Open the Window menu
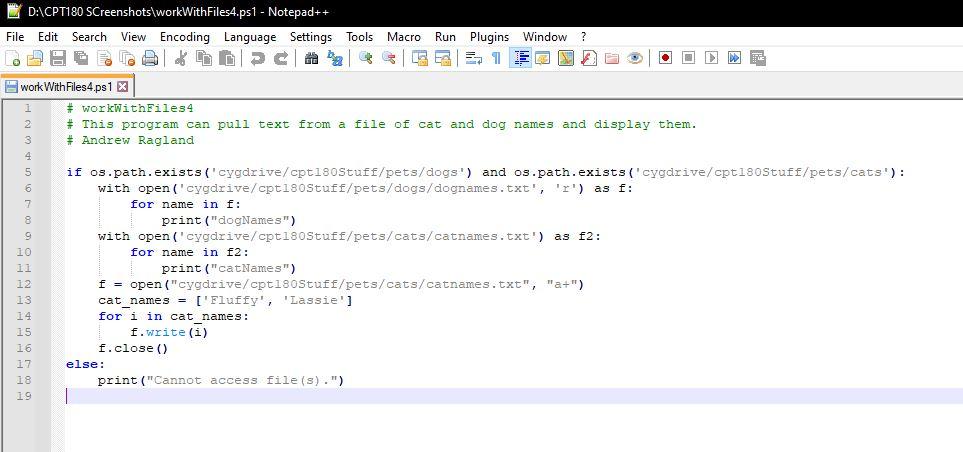The image size is (963, 452). point(545,37)
